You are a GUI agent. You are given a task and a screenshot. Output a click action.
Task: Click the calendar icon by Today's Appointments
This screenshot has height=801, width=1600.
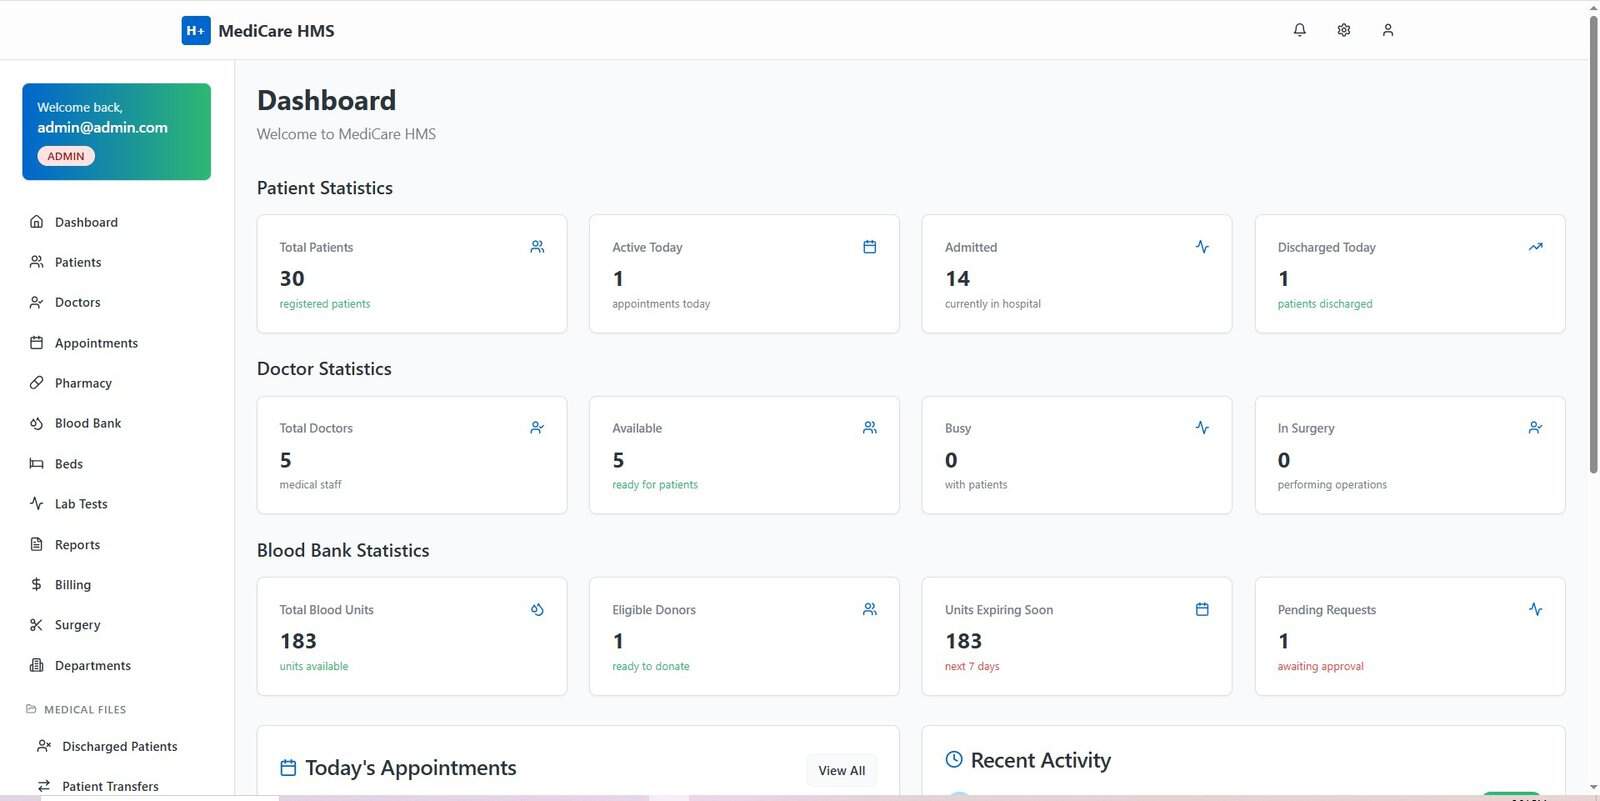(x=288, y=768)
